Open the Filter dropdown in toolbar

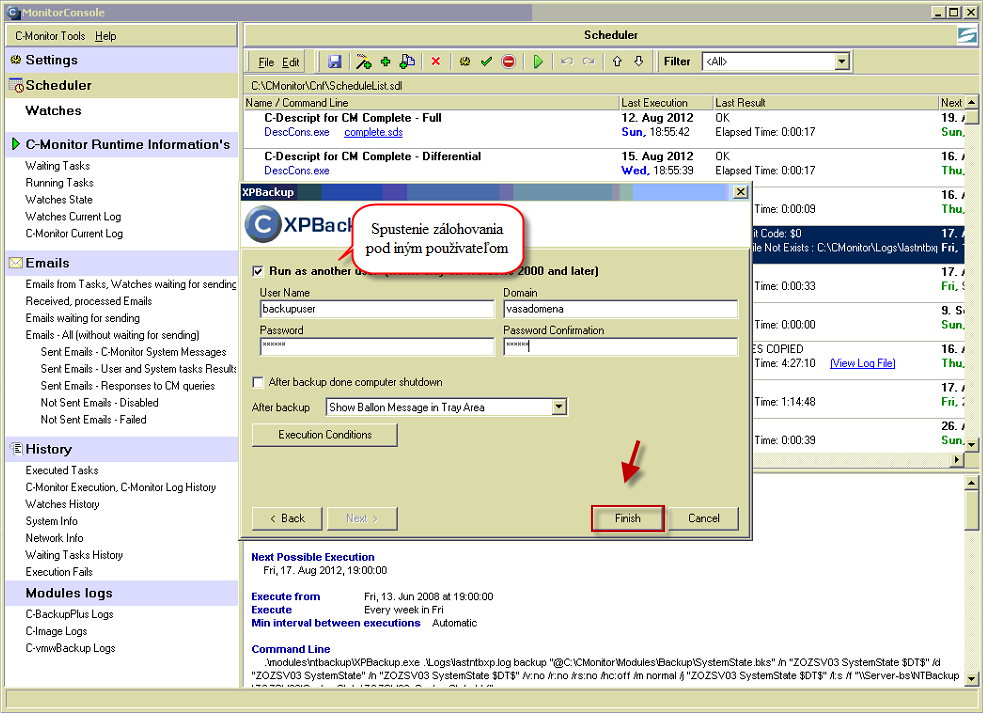(x=842, y=61)
